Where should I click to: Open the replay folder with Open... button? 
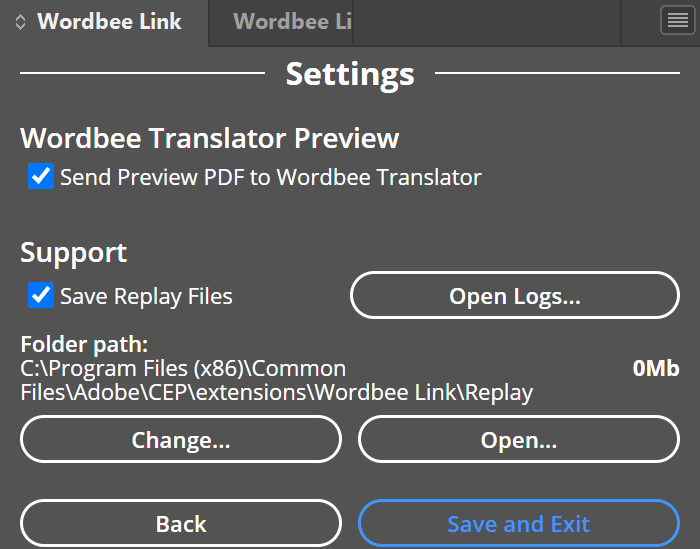click(x=518, y=440)
